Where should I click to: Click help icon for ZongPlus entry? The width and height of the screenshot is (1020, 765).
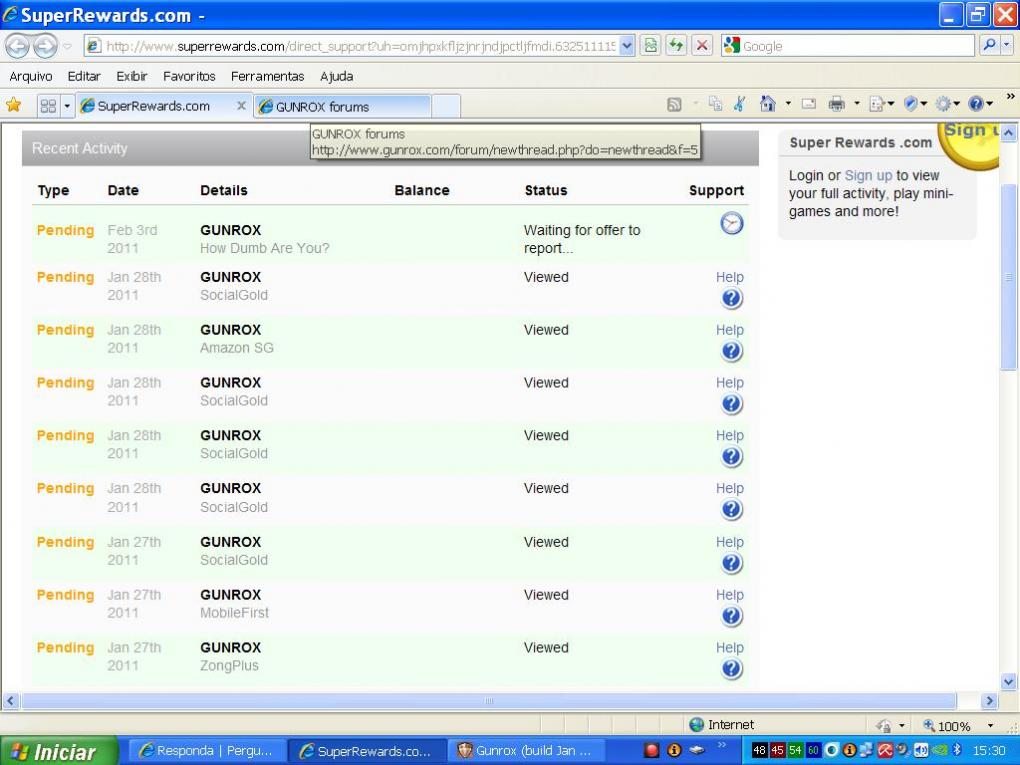(x=731, y=669)
